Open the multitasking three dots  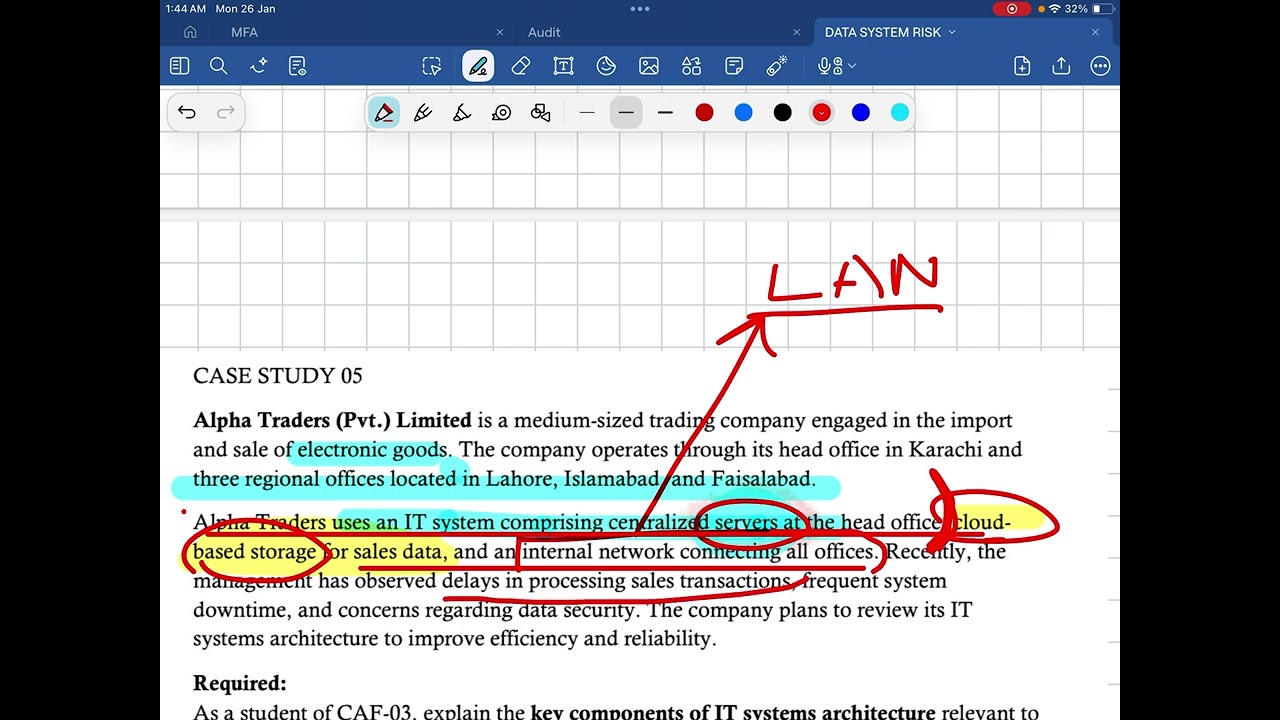[x=640, y=8]
